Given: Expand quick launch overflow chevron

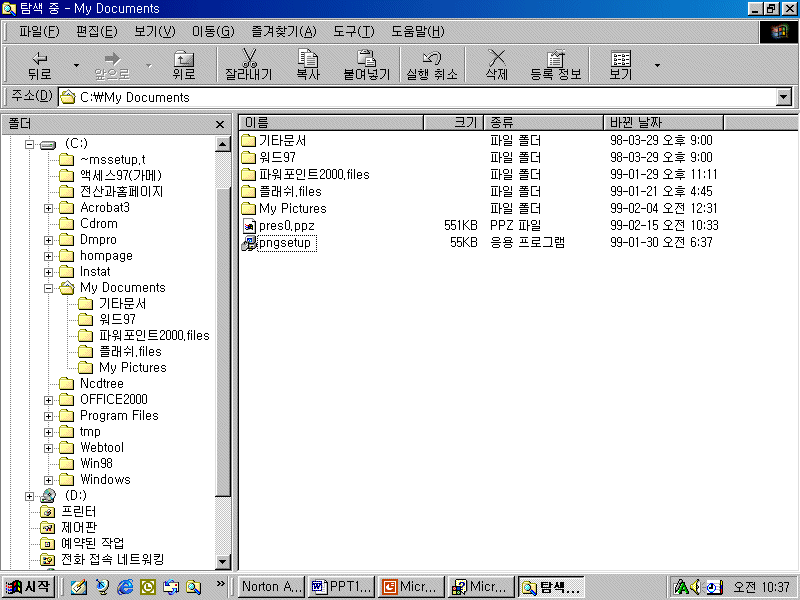Looking at the screenshot, I should pos(220,584).
